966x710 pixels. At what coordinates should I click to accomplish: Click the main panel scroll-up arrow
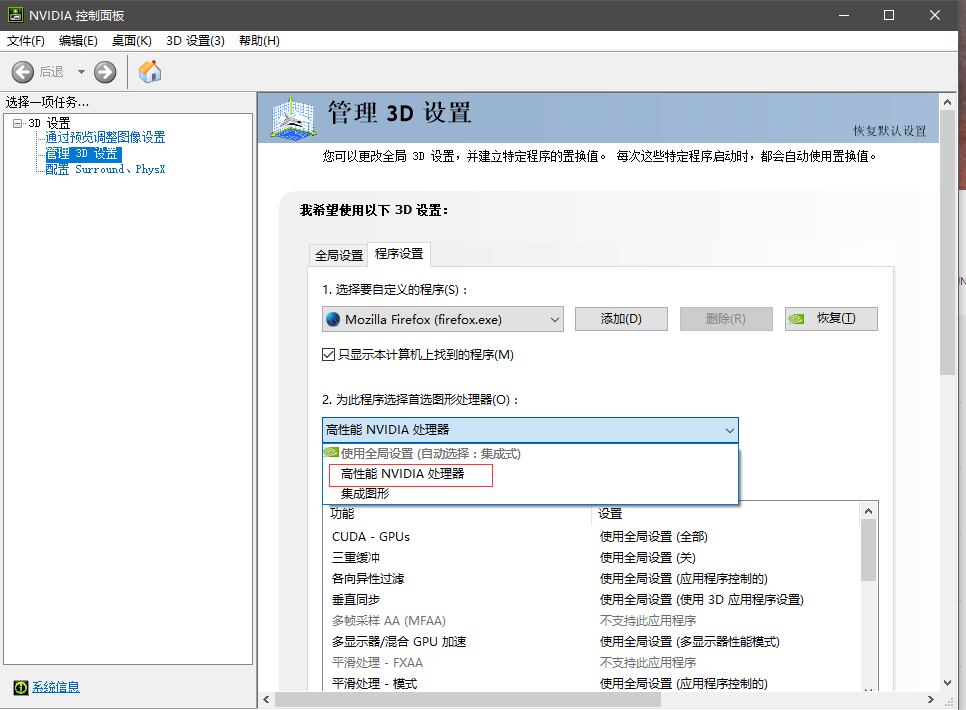click(x=948, y=102)
